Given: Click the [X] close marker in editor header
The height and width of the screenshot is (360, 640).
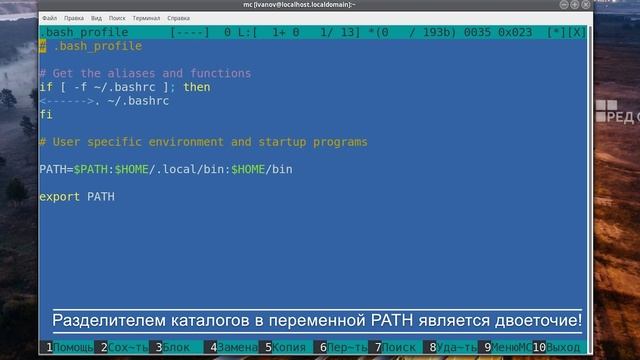Looking at the screenshot, I should tap(577, 32).
